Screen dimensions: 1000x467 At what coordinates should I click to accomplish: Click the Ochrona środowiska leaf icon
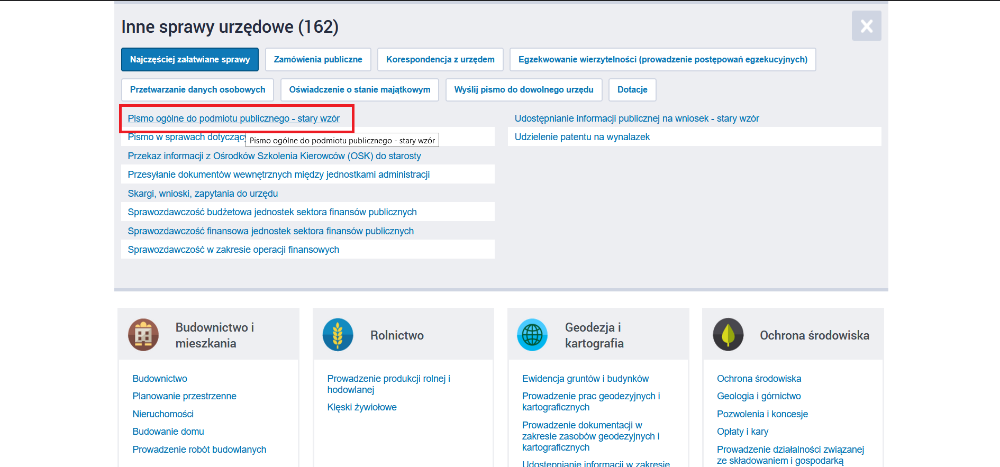pos(728,335)
